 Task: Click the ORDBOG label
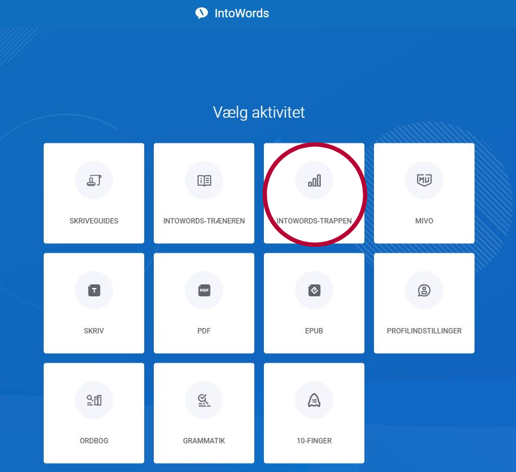[x=94, y=441]
